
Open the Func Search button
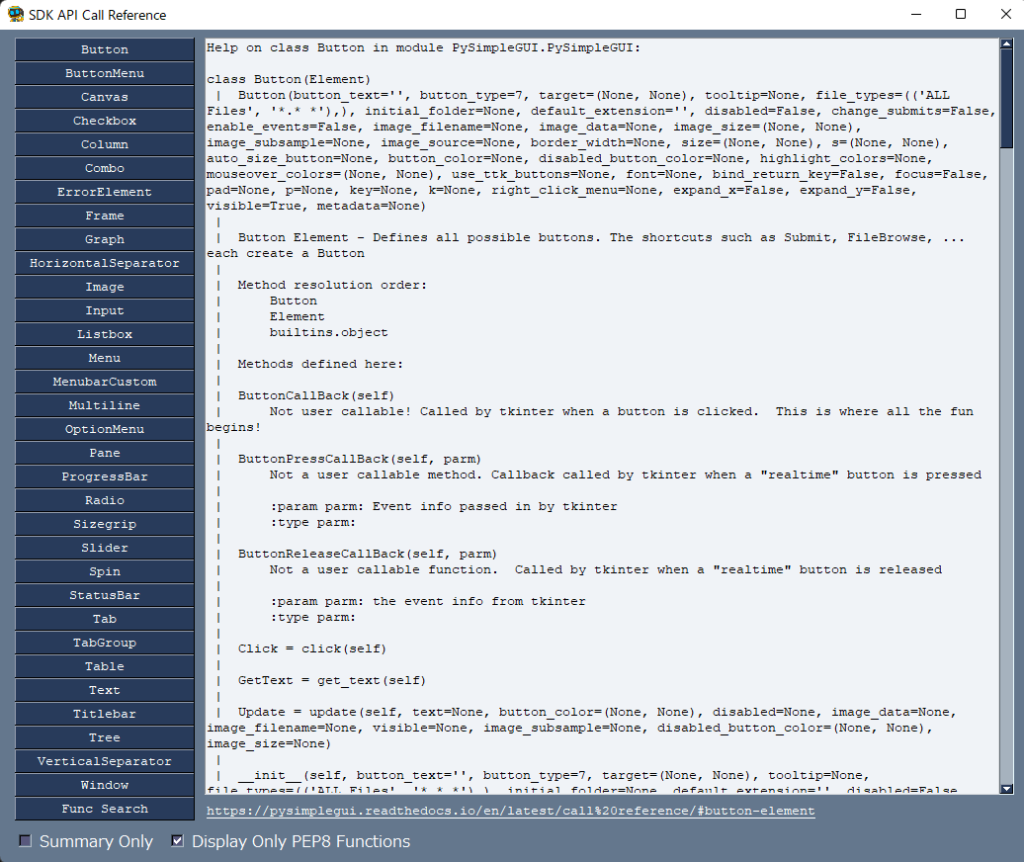(105, 809)
